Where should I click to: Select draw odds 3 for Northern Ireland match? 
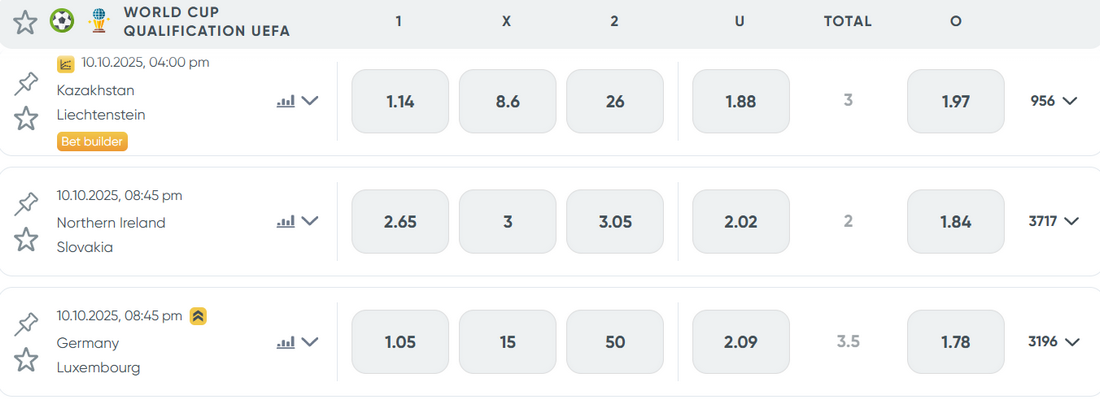coord(507,222)
